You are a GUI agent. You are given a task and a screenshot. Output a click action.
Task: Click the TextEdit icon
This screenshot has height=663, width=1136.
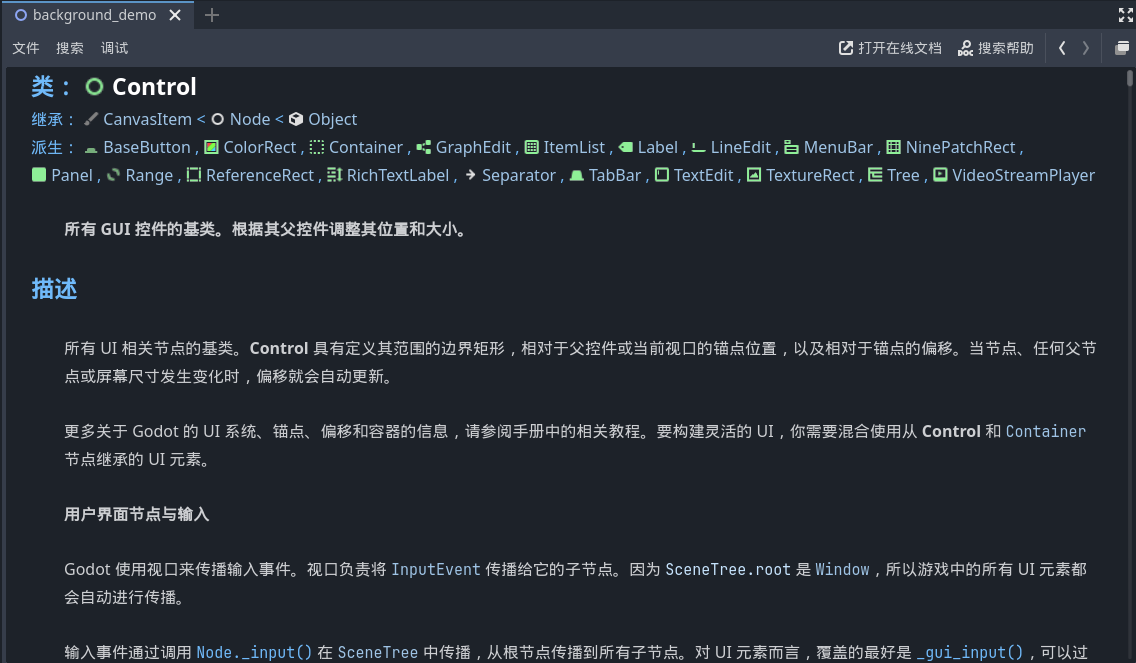coord(661,175)
